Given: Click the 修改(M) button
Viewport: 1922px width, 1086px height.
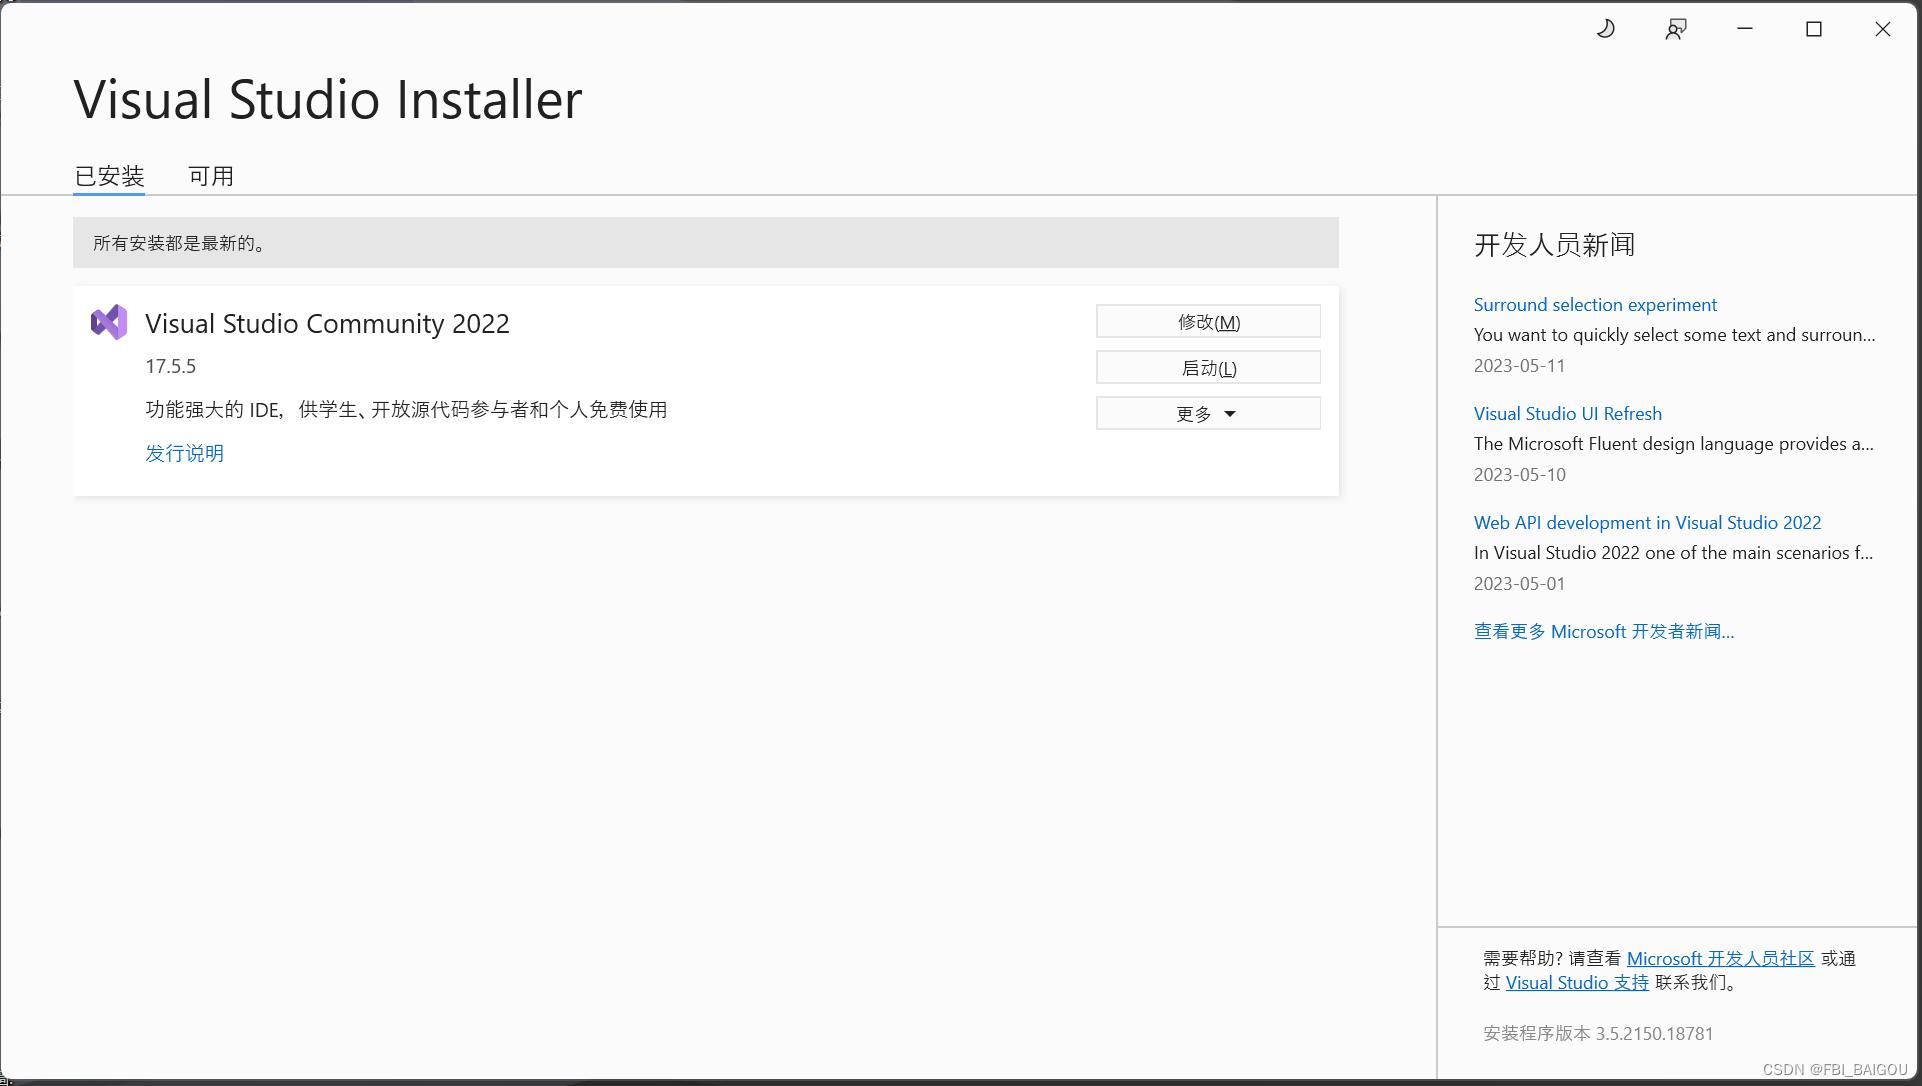Looking at the screenshot, I should coord(1207,321).
